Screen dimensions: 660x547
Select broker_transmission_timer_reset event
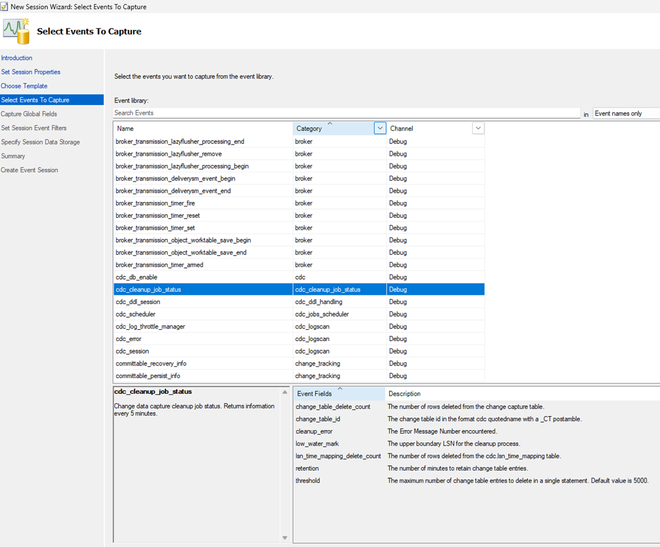[x=158, y=215]
